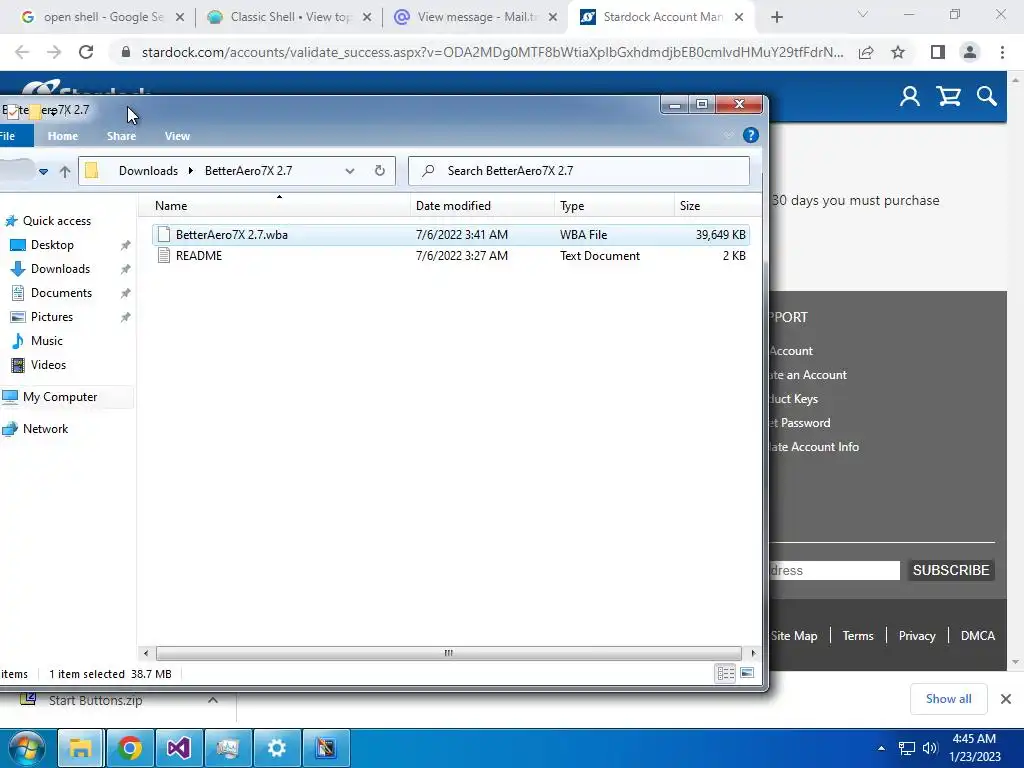This screenshot has height=768, width=1024.
Task: Open Chrome tab search chevron
Action: [863, 14]
